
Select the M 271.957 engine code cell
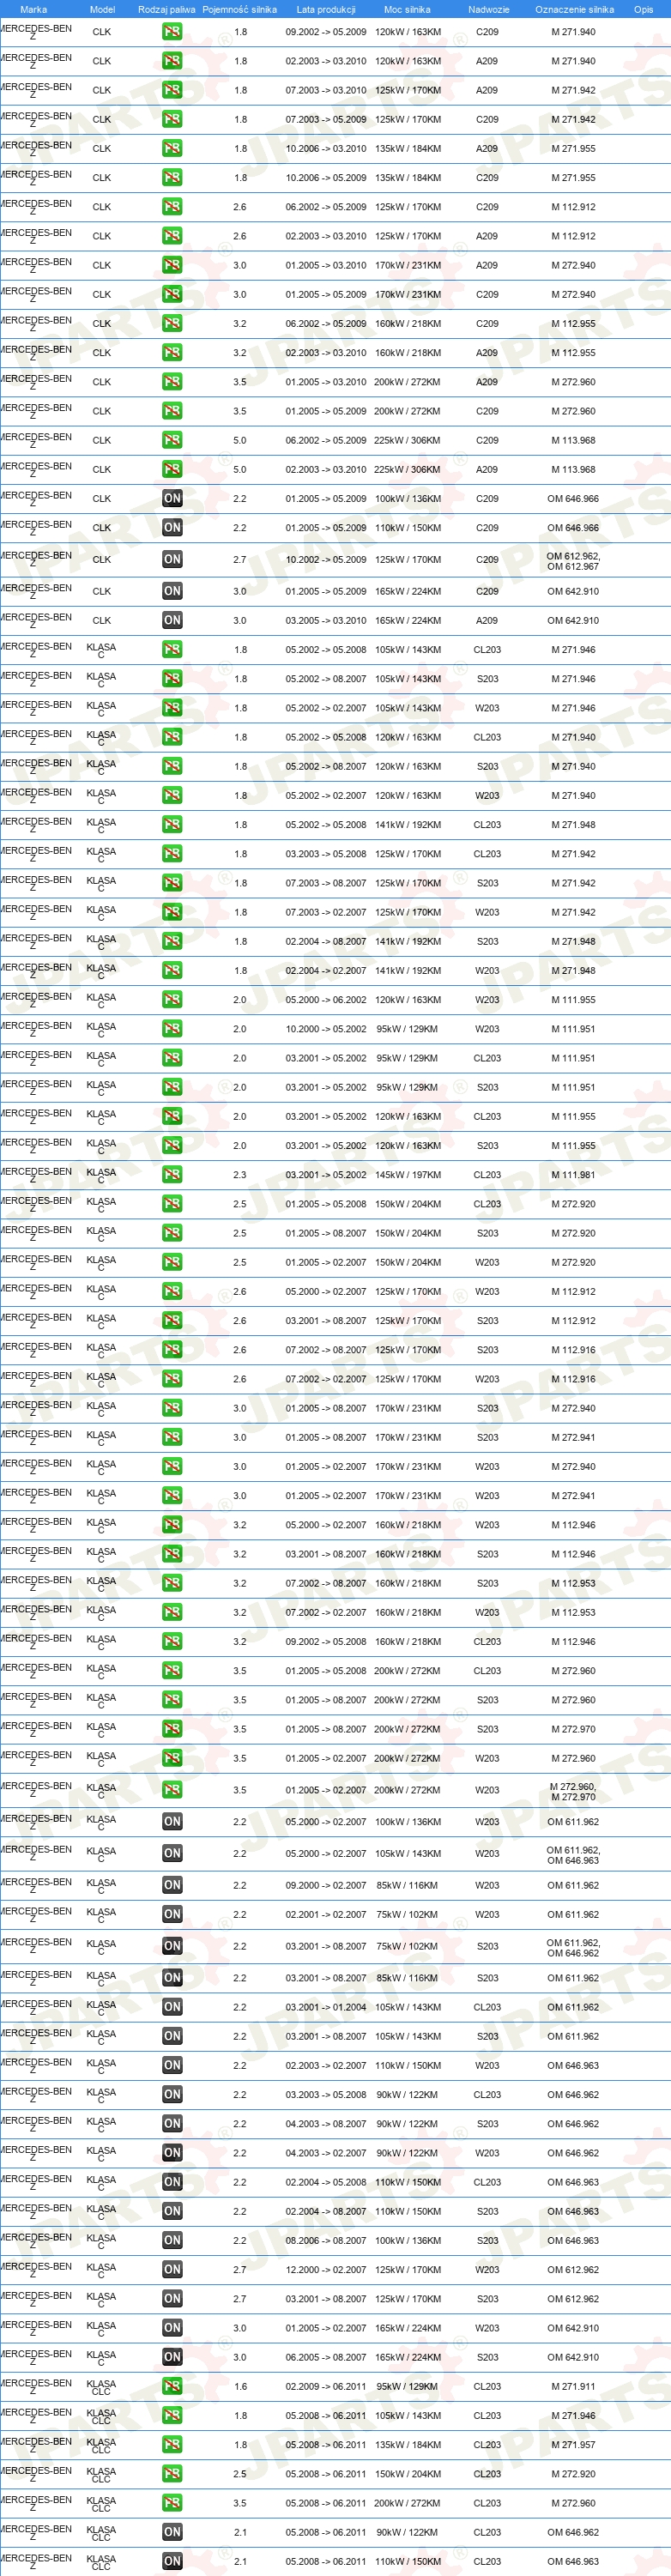(x=573, y=2445)
